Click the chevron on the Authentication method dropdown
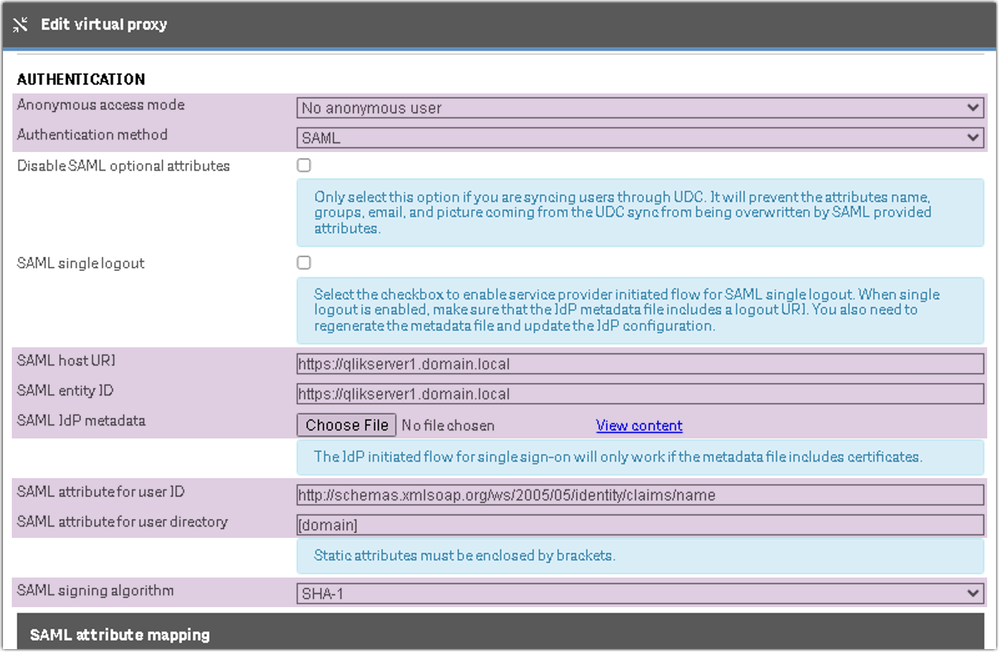 (x=975, y=138)
